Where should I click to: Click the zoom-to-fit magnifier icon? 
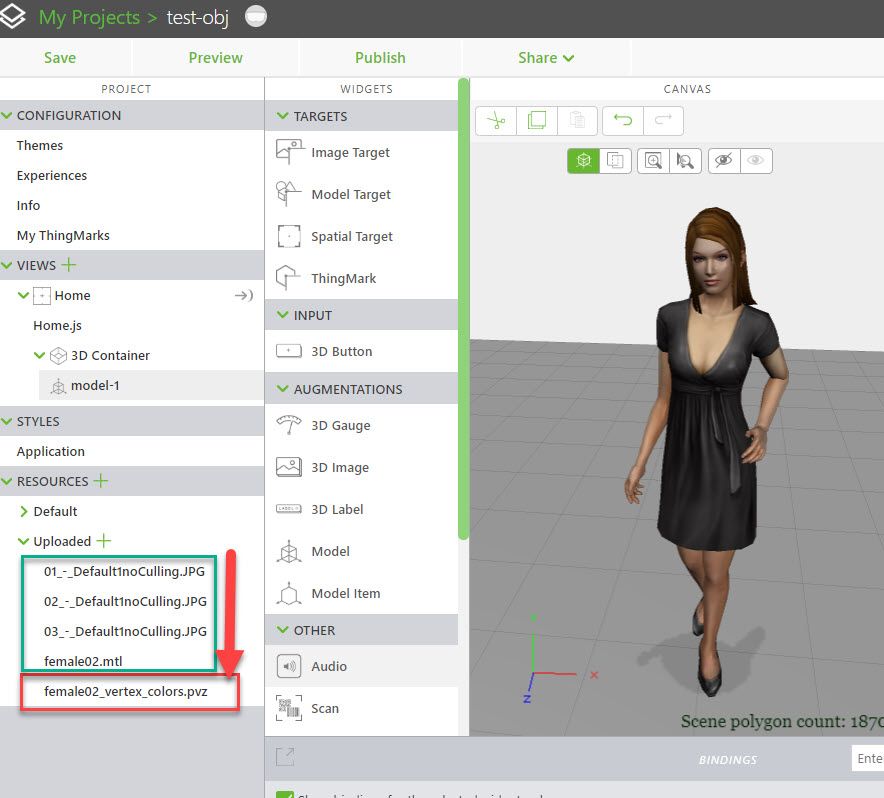653,161
